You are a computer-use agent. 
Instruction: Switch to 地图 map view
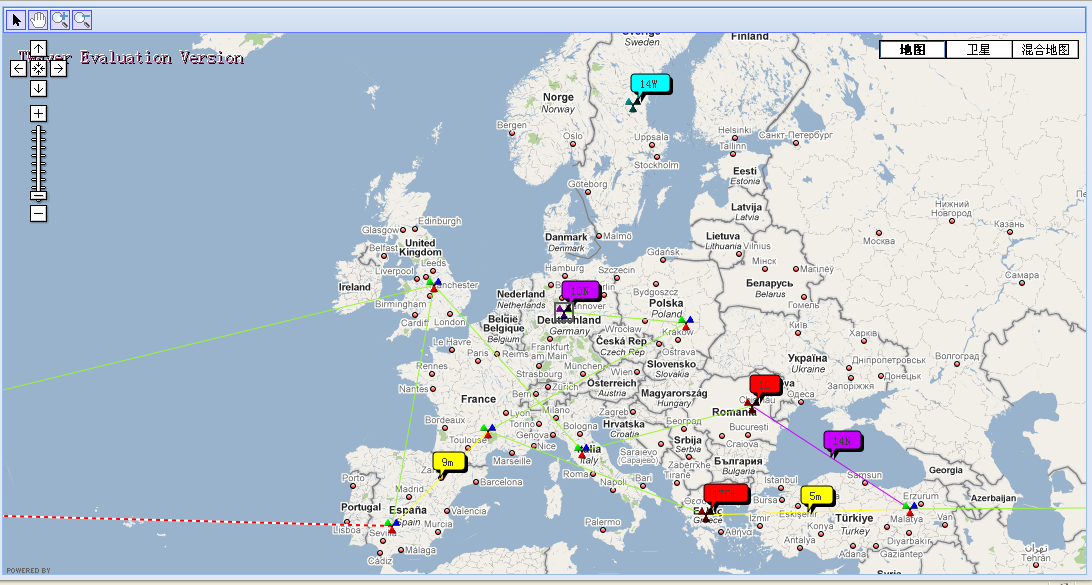tap(912, 49)
